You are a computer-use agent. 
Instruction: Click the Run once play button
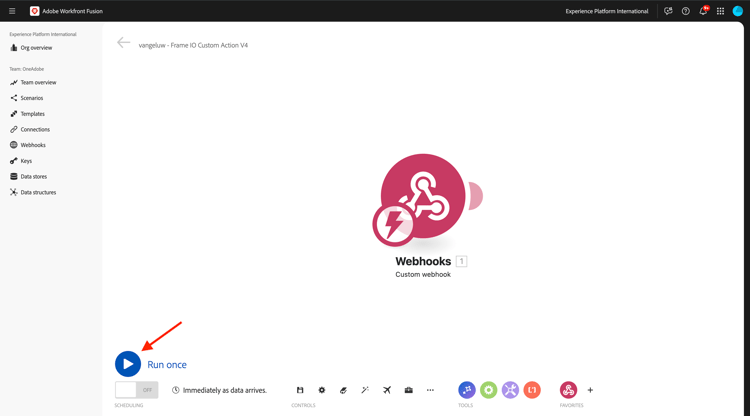[128, 364]
